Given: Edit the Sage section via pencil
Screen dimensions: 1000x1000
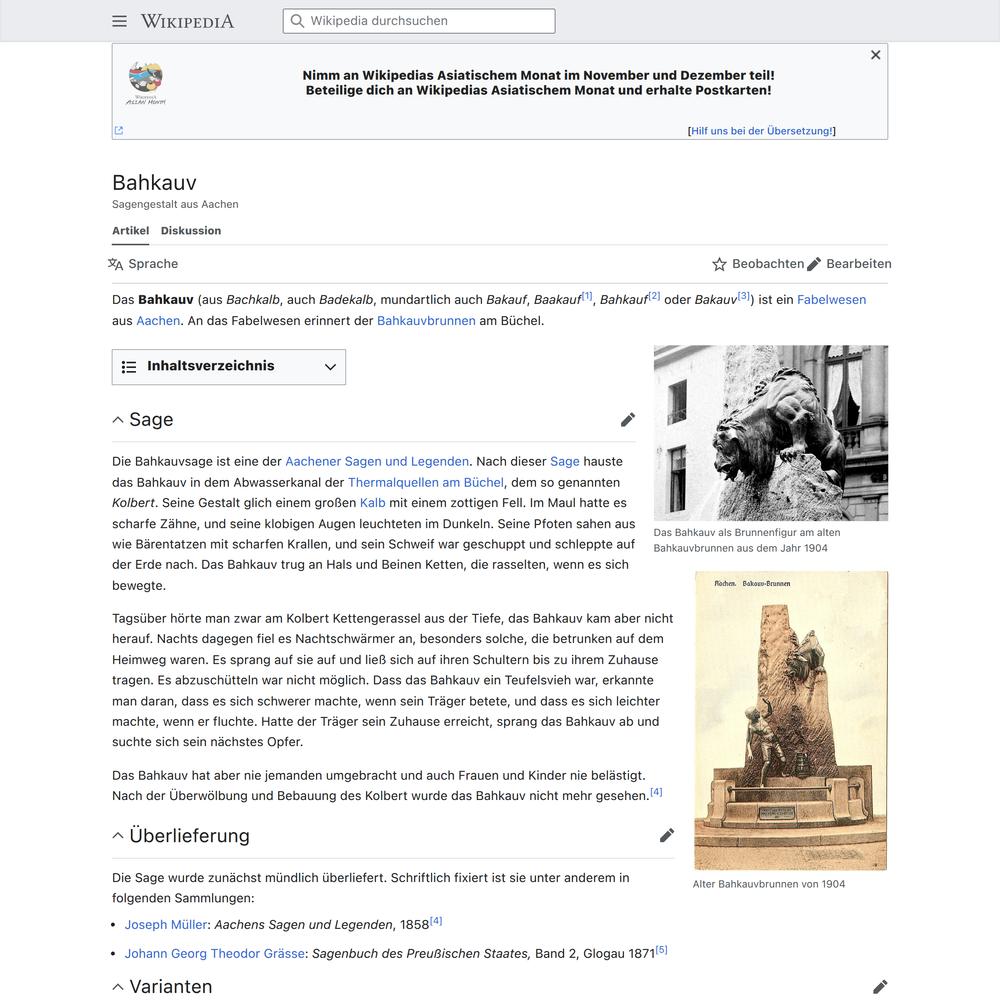Looking at the screenshot, I should pos(627,420).
